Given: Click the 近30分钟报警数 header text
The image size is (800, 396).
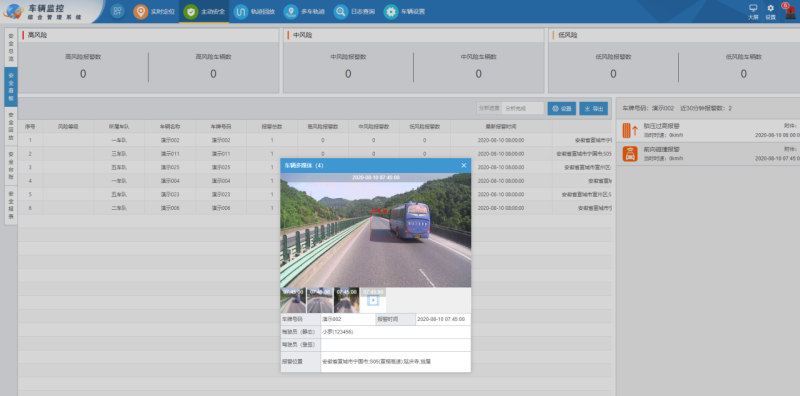Looking at the screenshot, I should 707,109.
